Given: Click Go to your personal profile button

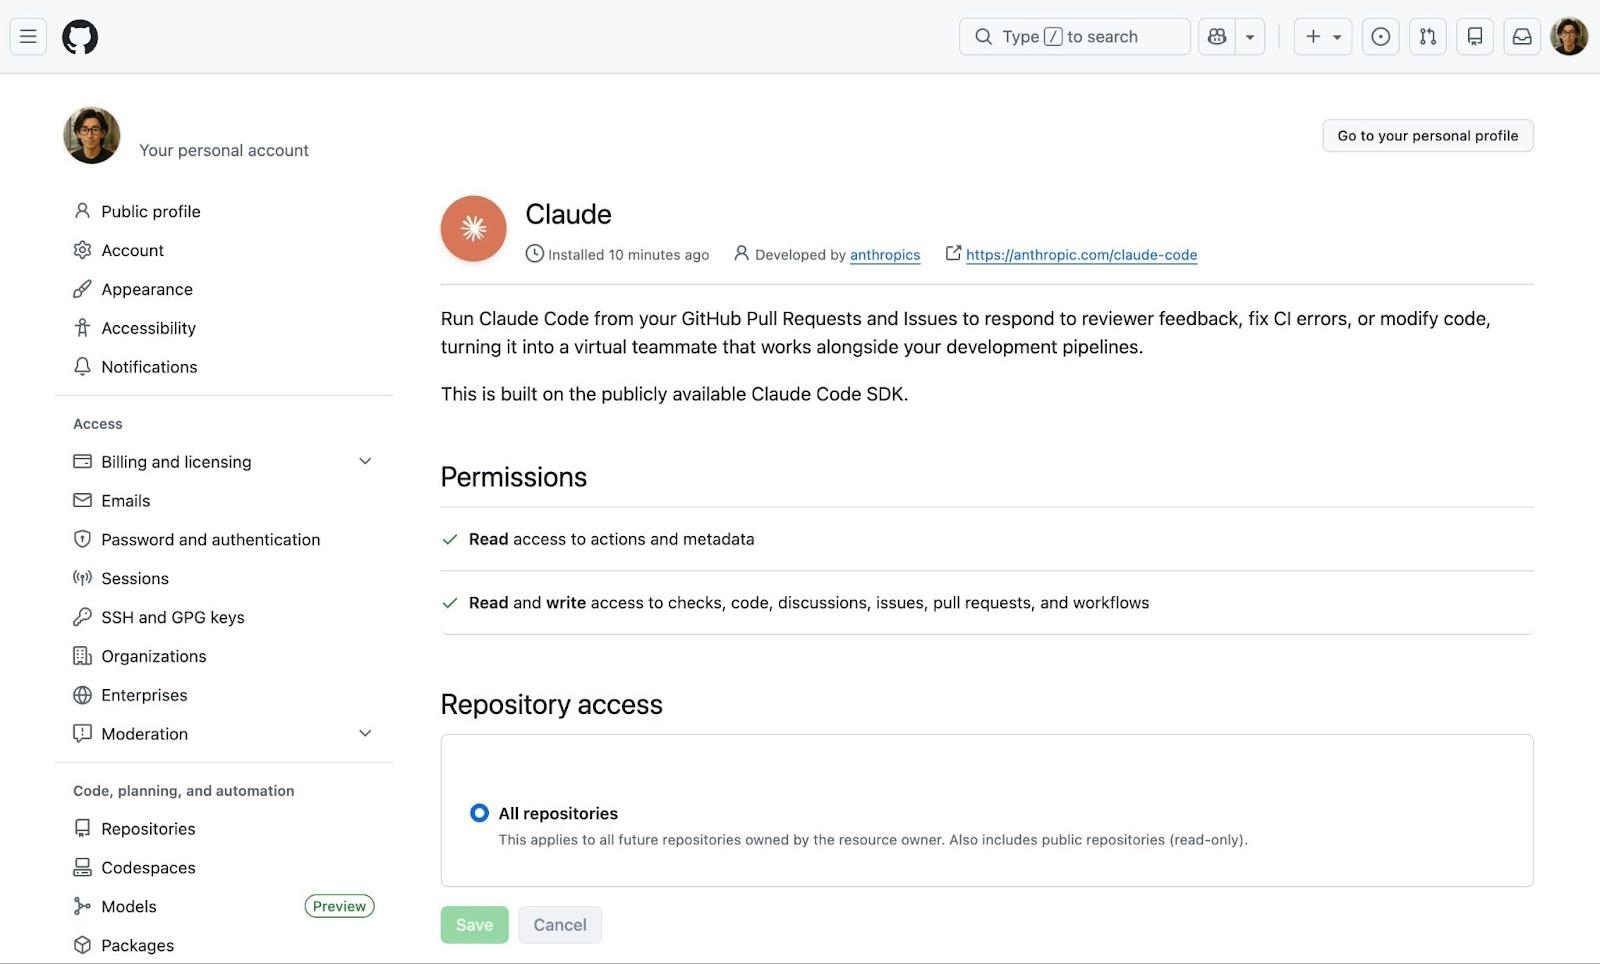Looking at the screenshot, I should click(x=1427, y=136).
